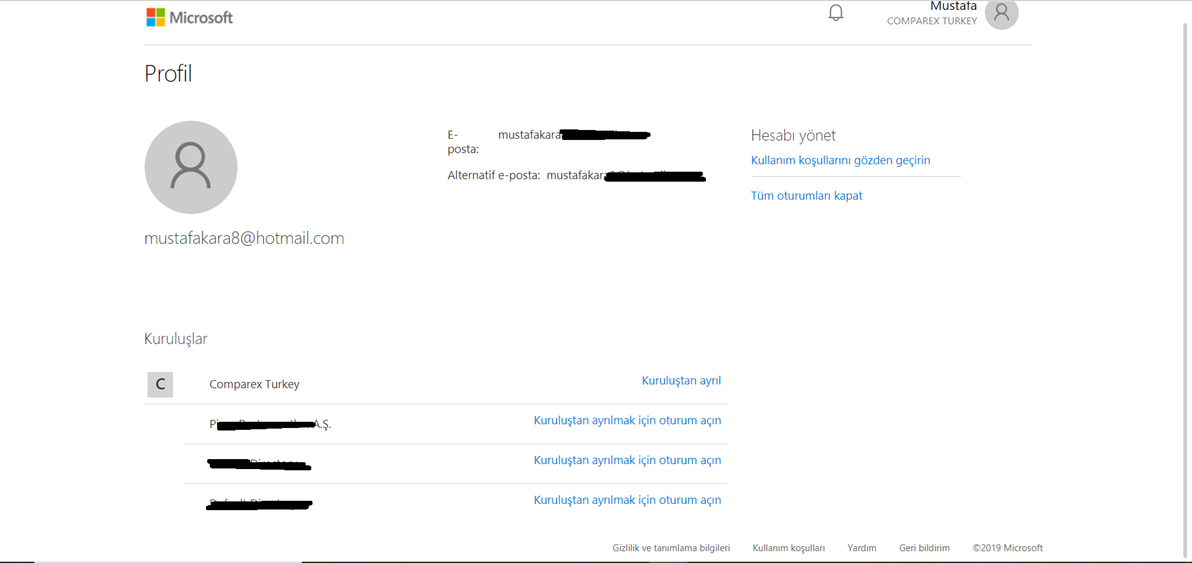The width and height of the screenshot is (1192, 563).
Task: Click 'Tüm oturumları kapat' link
Action: click(x=807, y=195)
